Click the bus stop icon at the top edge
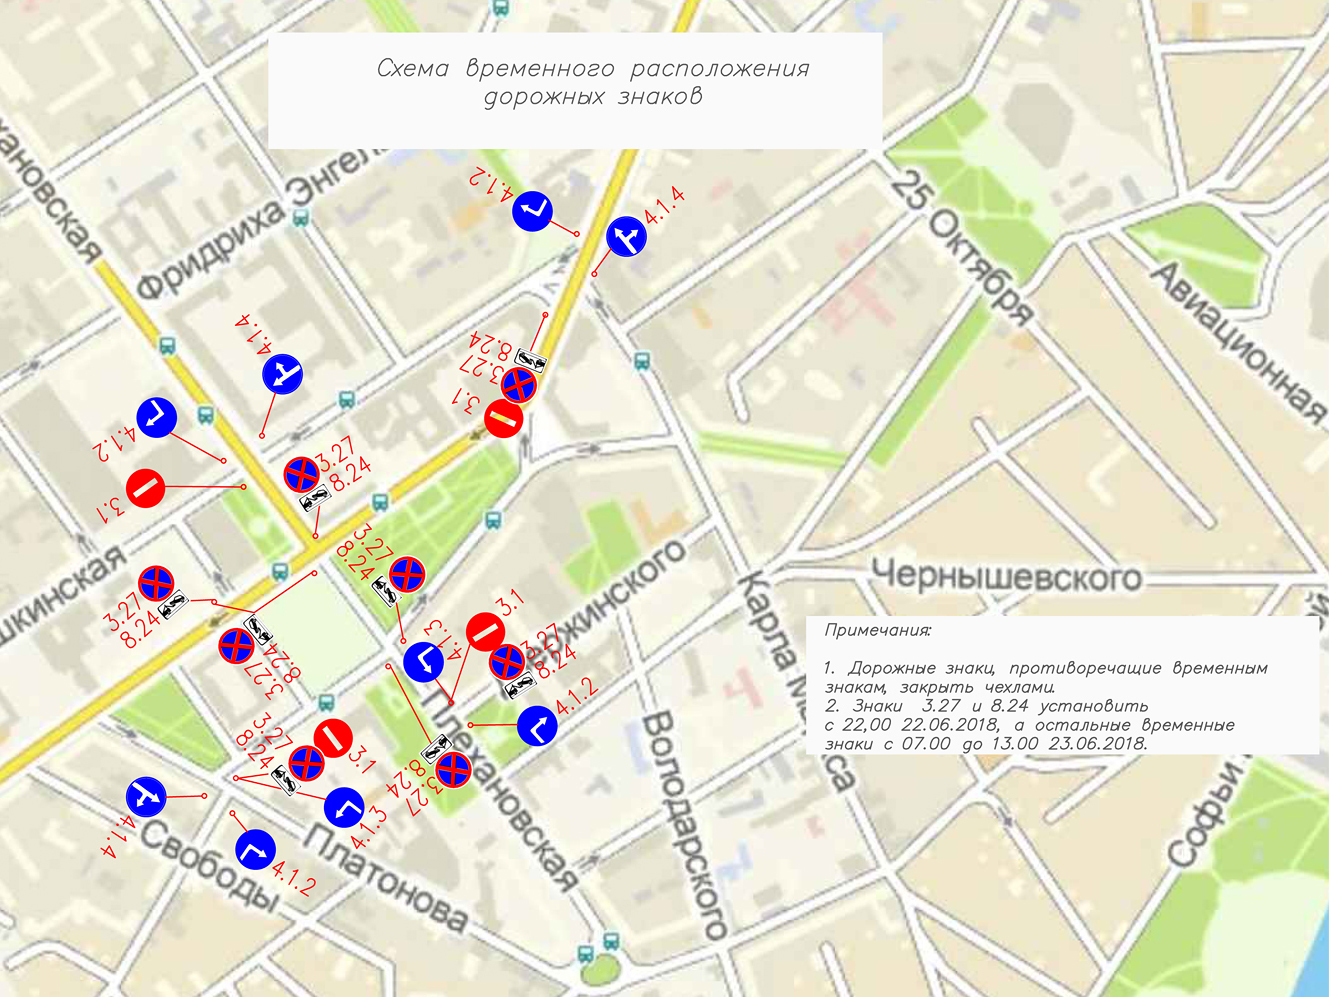This screenshot has width=1329, height=997. click(499, 9)
